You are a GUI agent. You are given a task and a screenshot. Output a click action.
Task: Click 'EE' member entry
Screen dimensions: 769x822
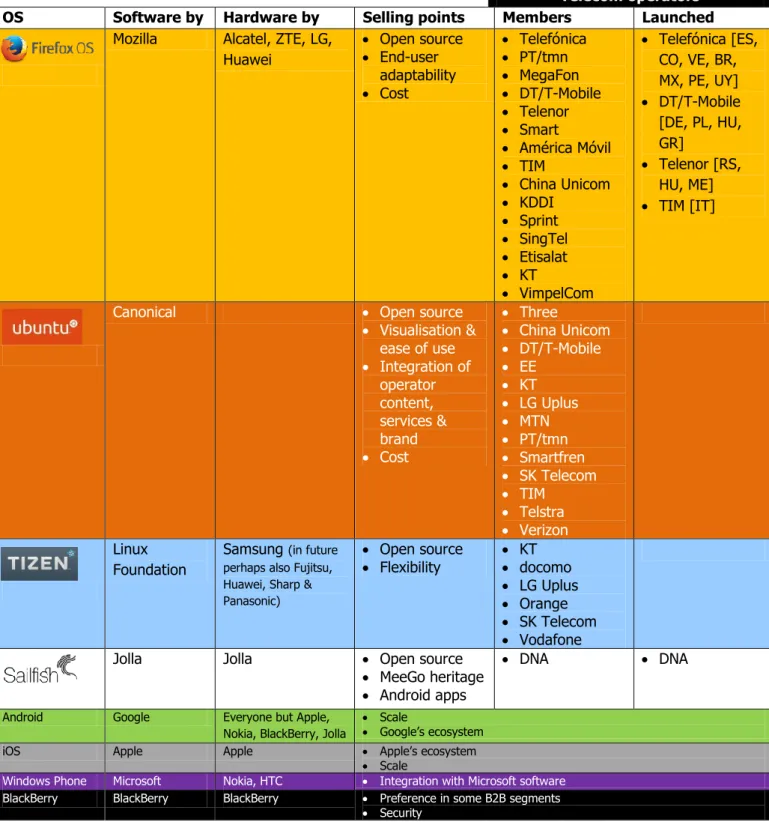tap(528, 367)
